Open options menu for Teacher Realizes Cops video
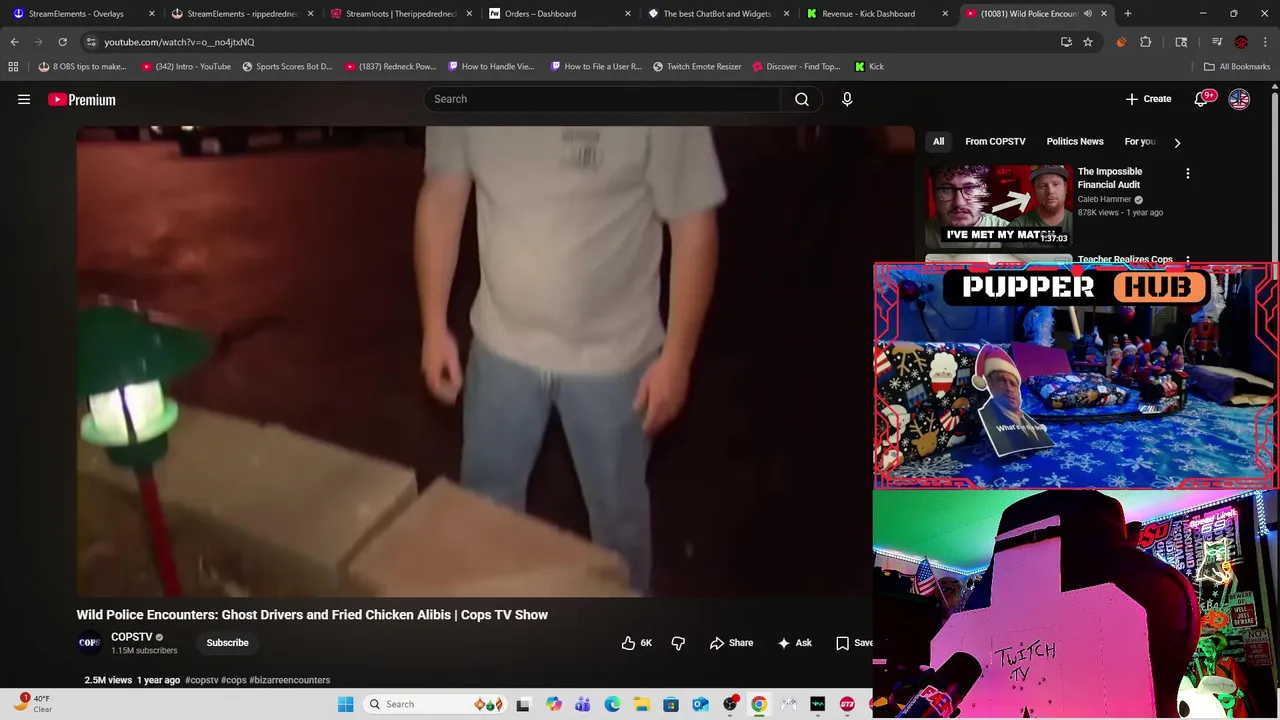This screenshot has height=720, width=1280. tap(1188, 260)
